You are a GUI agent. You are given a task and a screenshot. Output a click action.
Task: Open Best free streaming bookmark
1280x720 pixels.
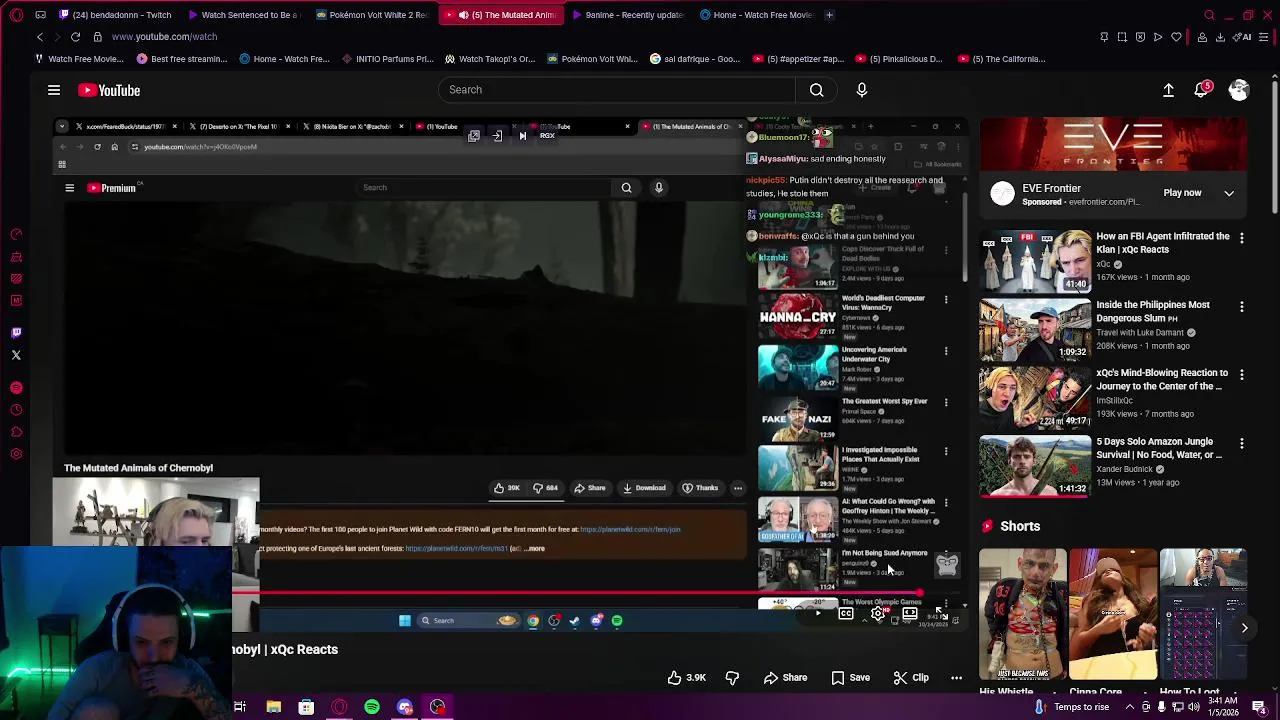pyautogui.click(x=181, y=59)
